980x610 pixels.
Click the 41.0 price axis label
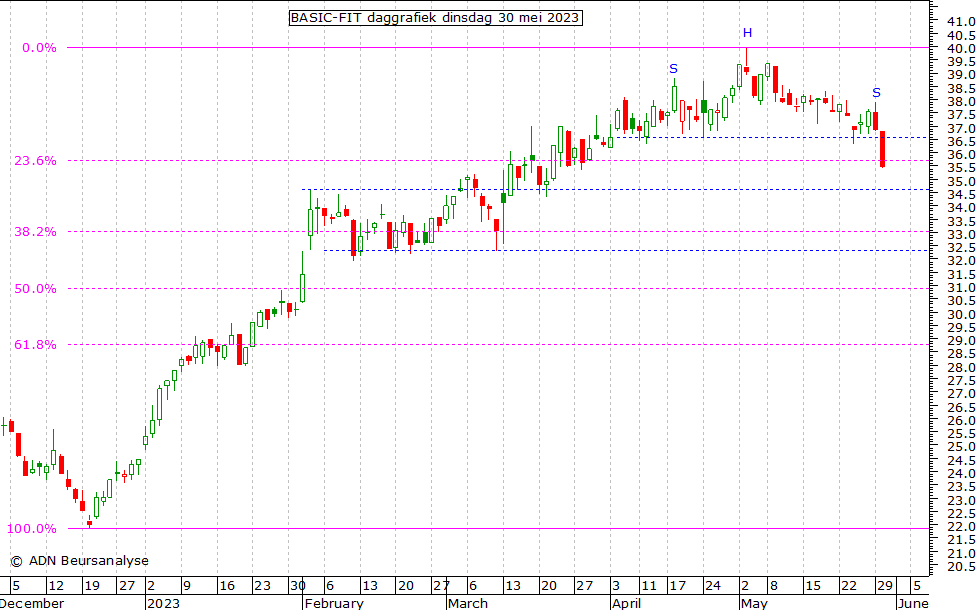961,21
